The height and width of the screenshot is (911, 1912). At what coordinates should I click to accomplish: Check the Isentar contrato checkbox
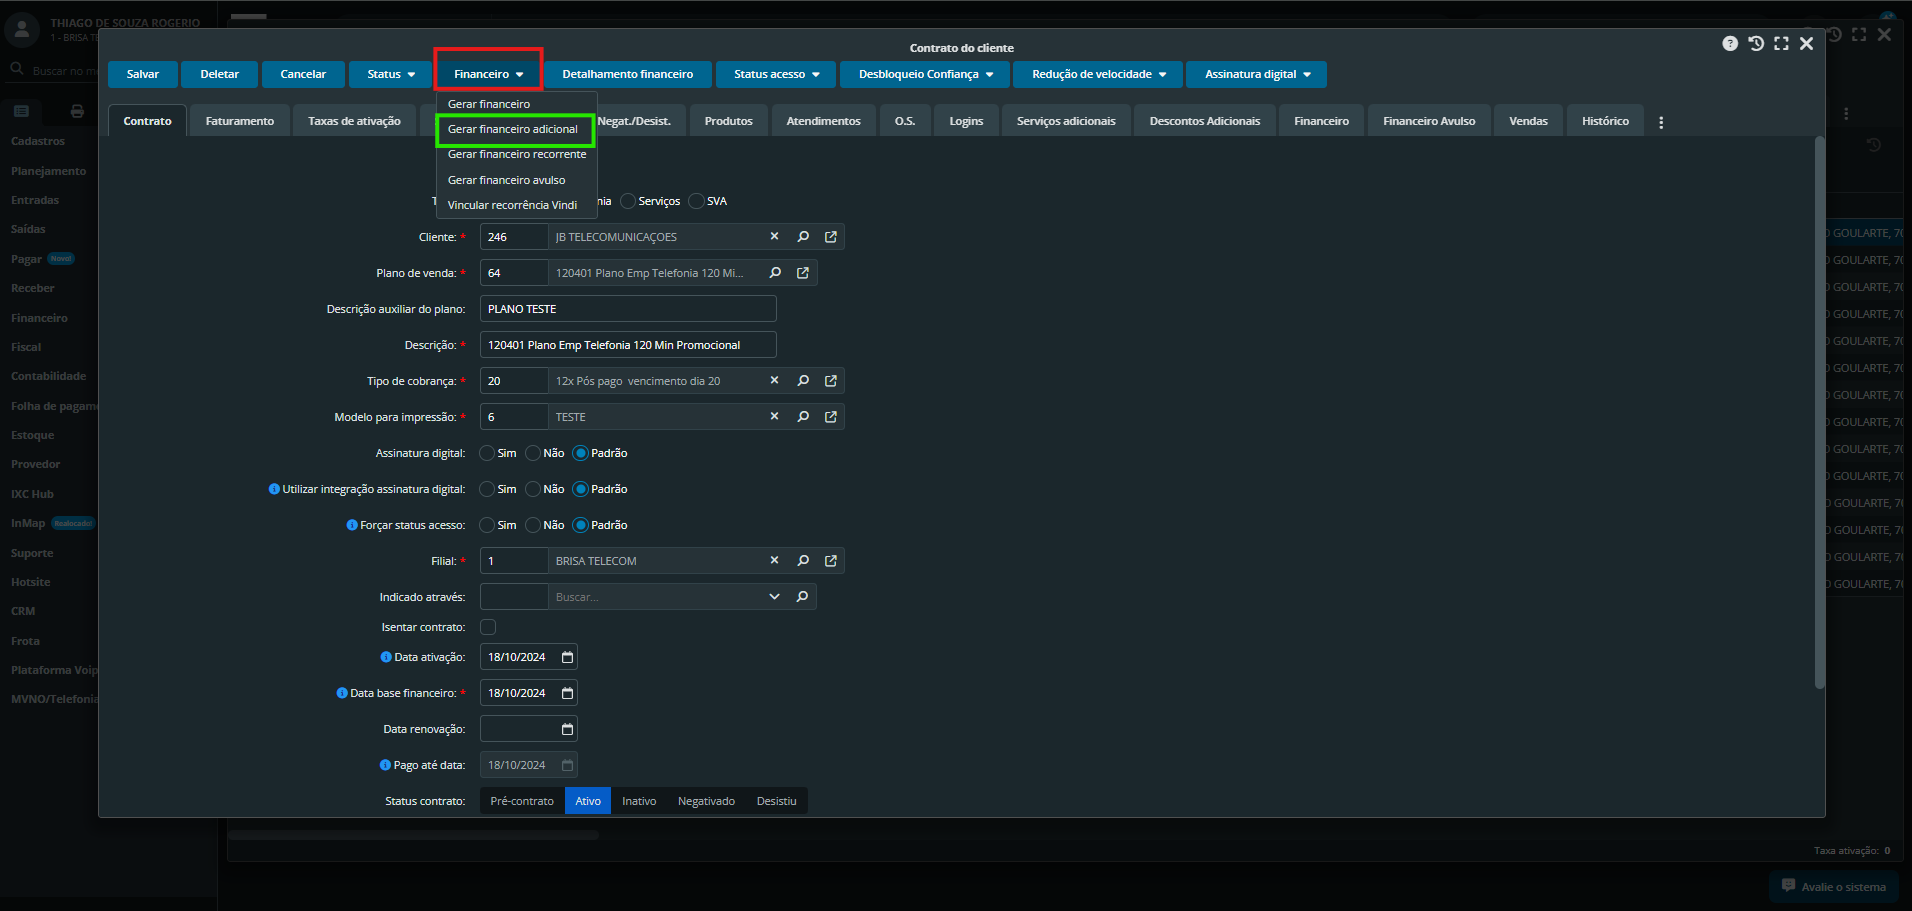coord(488,627)
